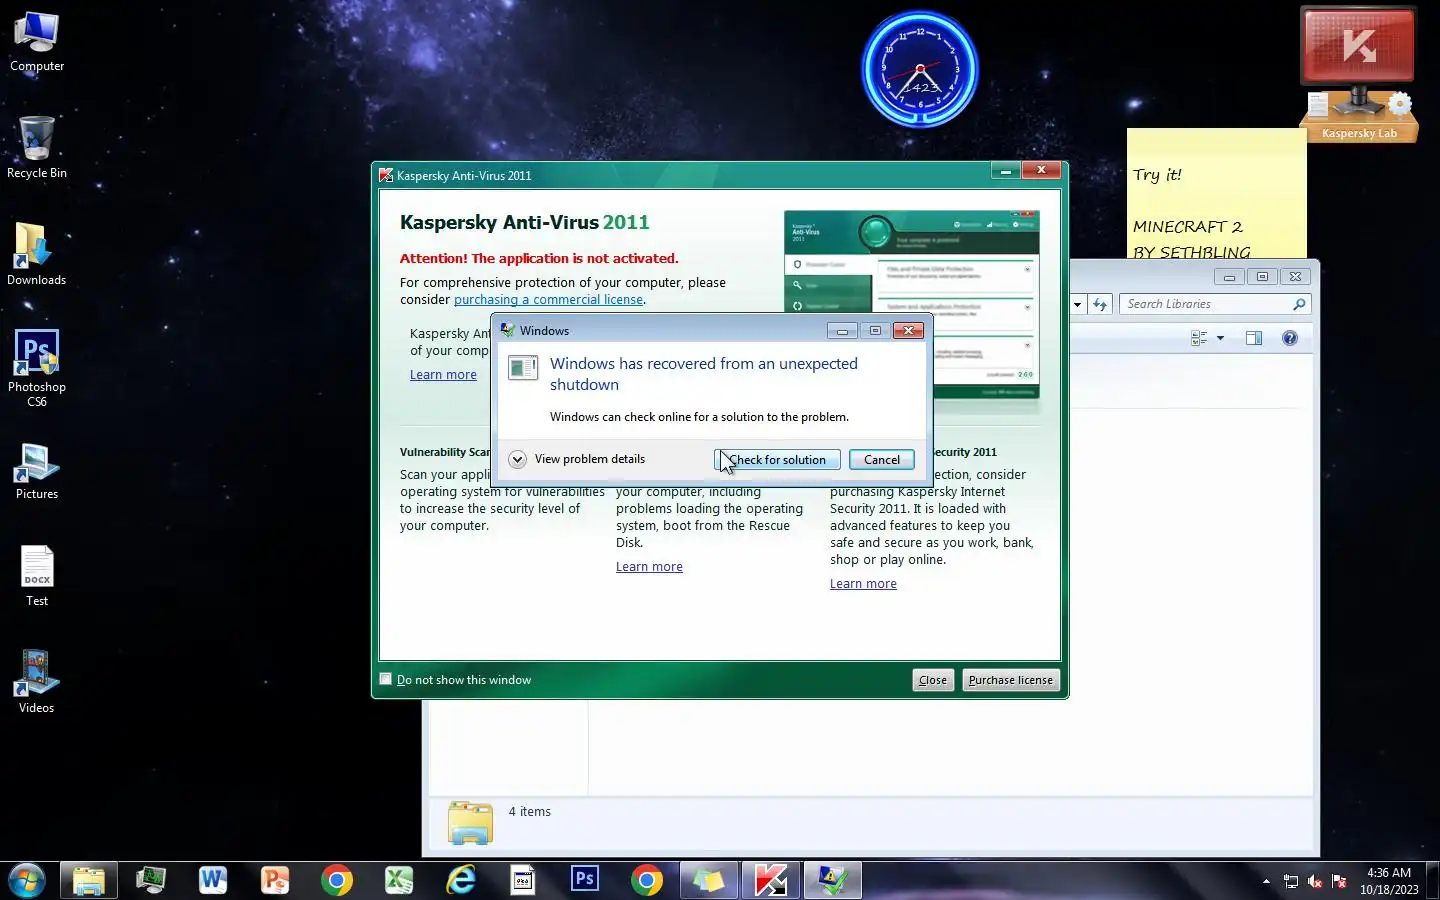Screen dimensions: 1440x900
Task: Minimize the Kaspersky Anti-Virus 2011 window
Action: 1005,171
